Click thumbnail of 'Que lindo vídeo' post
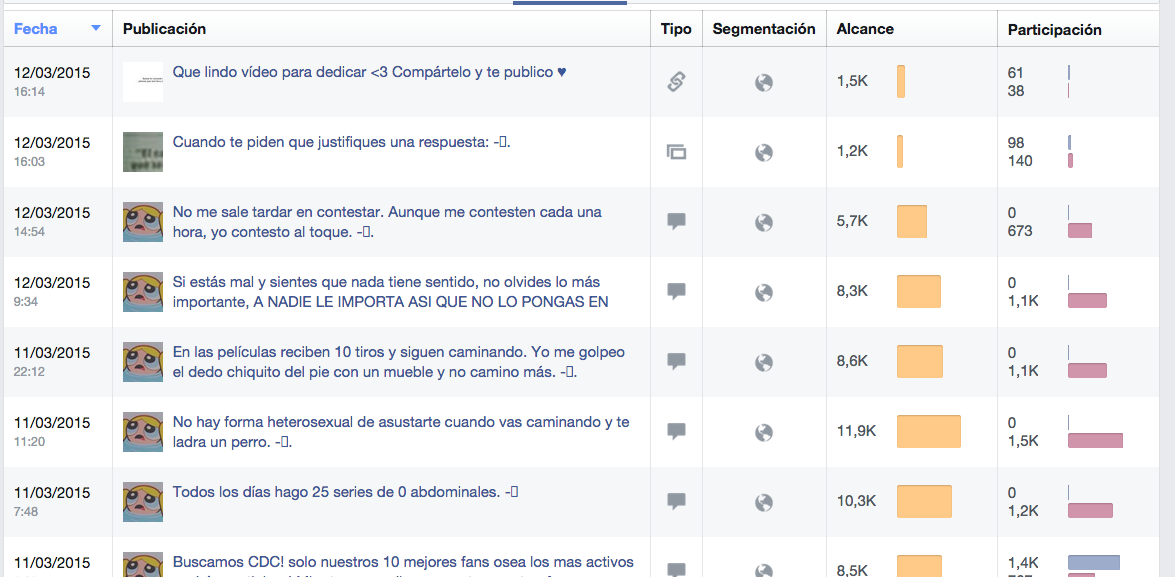Viewport: 1175px width, 577px height. point(143,82)
